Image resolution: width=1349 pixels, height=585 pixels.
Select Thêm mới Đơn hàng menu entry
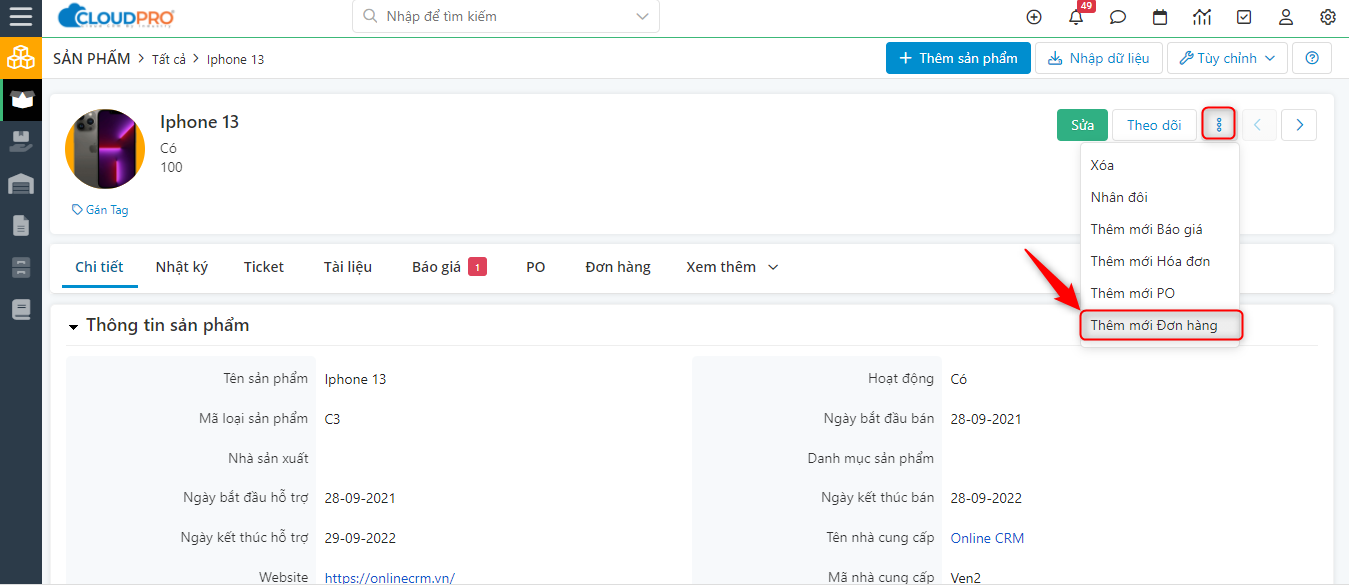click(1159, 325)
